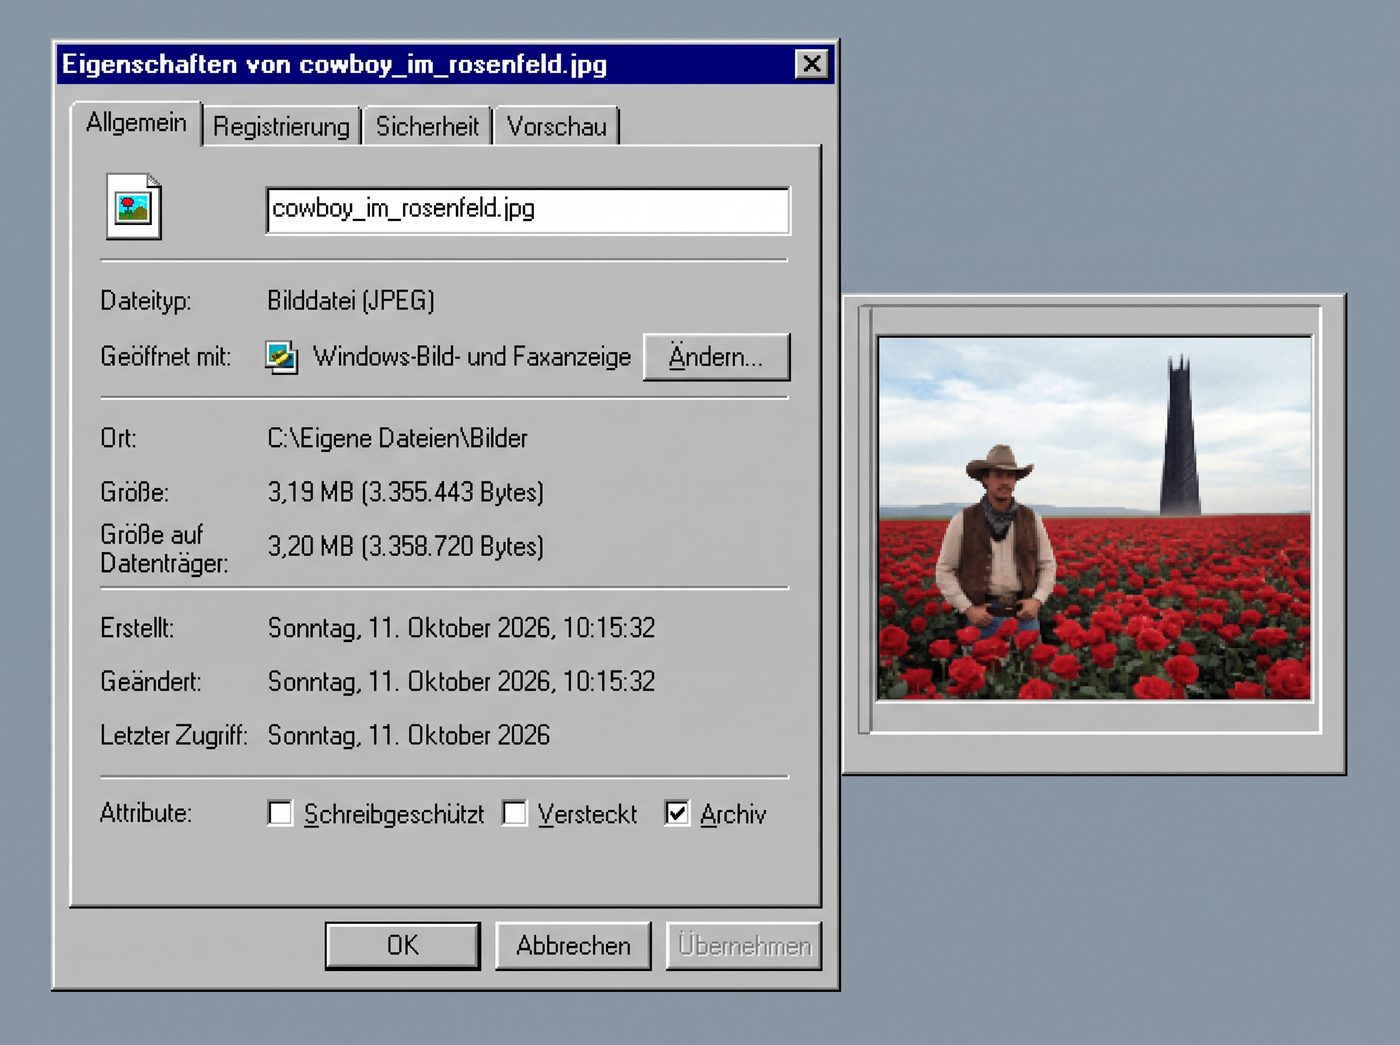1400x1045 pixels.
Task: Click the Dateityp: label
Action: [145, 300]
